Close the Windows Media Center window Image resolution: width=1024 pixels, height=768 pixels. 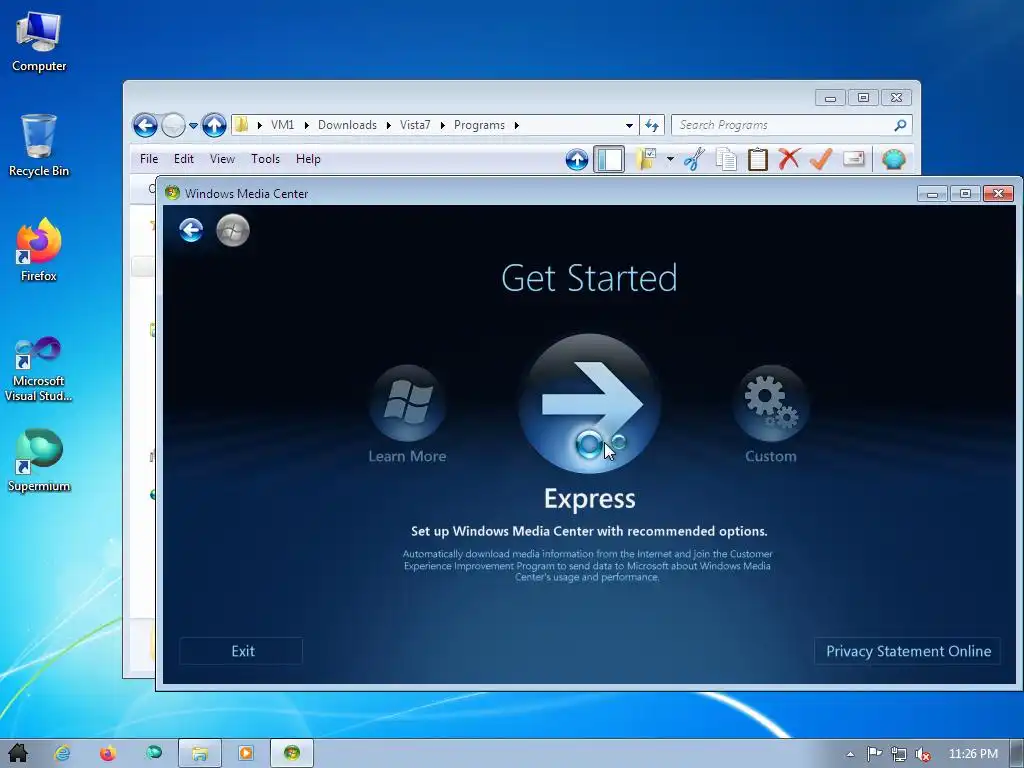[x=999, y=193]
